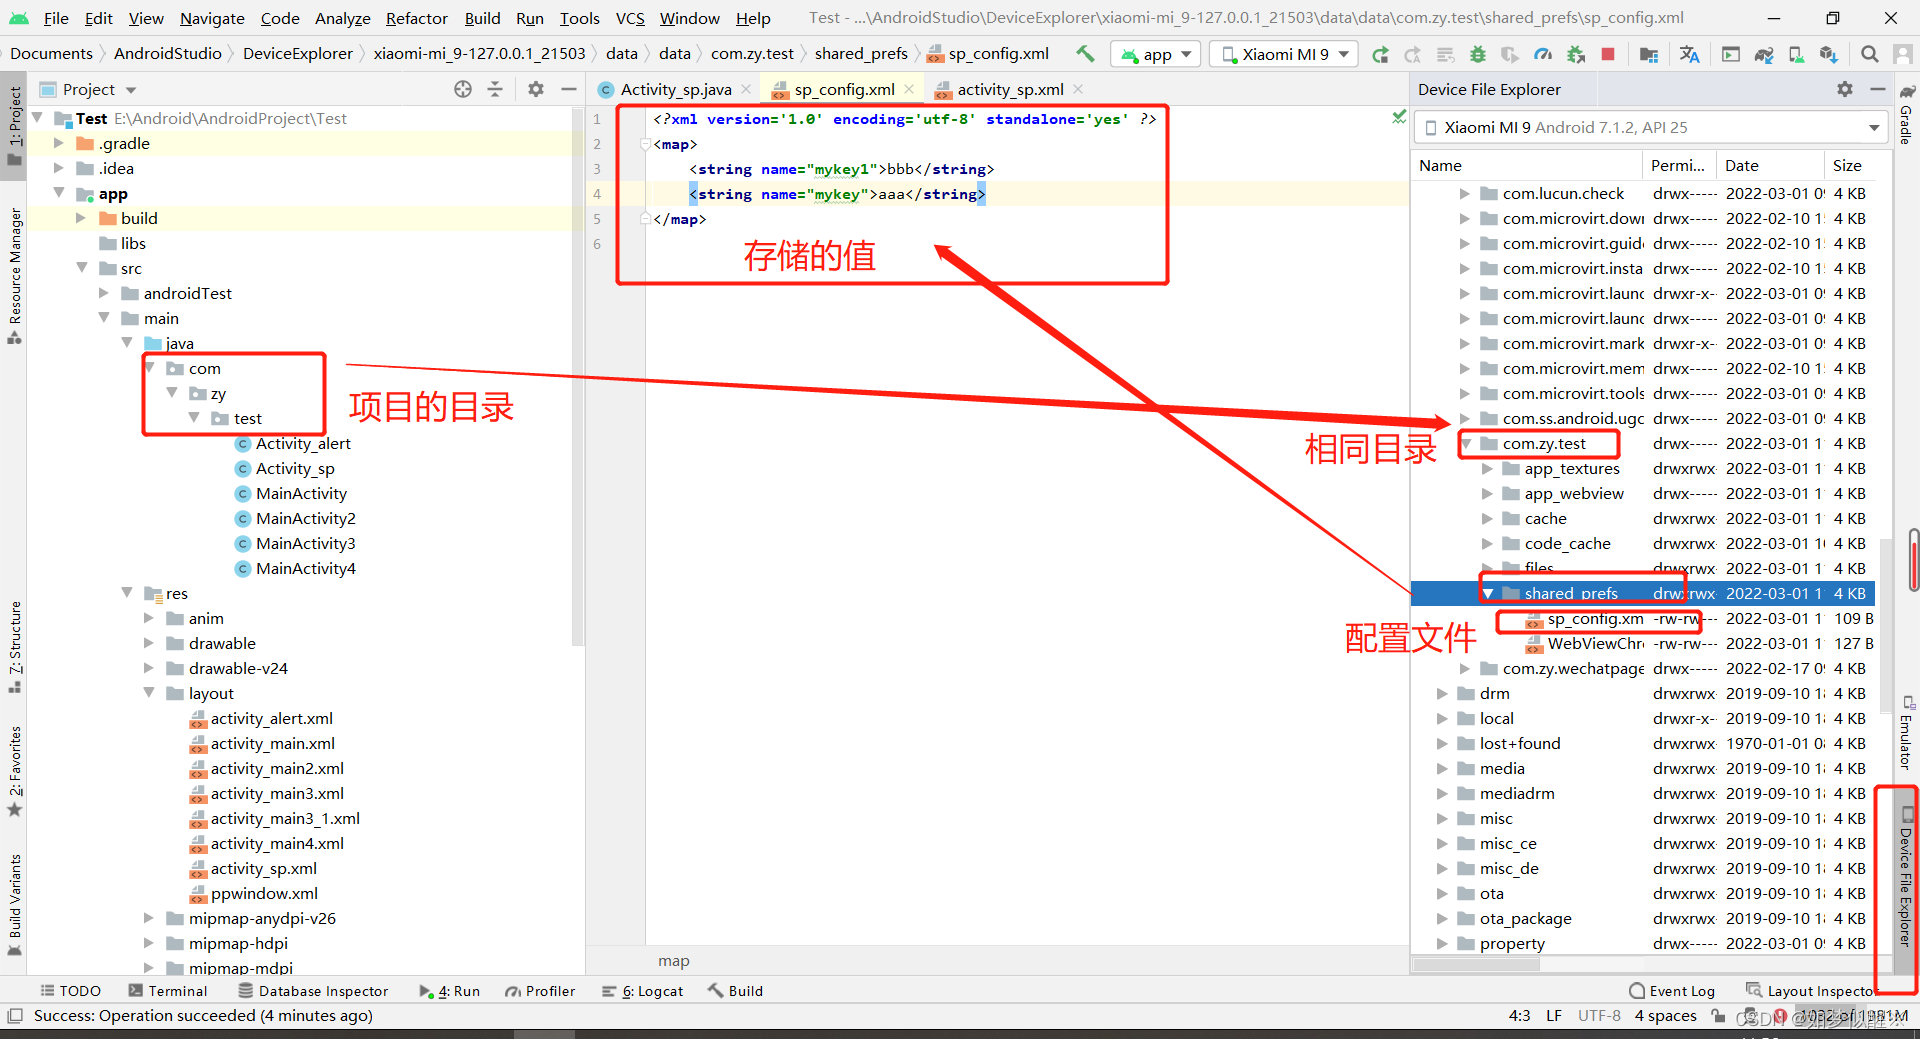Open the Terminal tool window
The image size is (1920, 1039).
168,991
